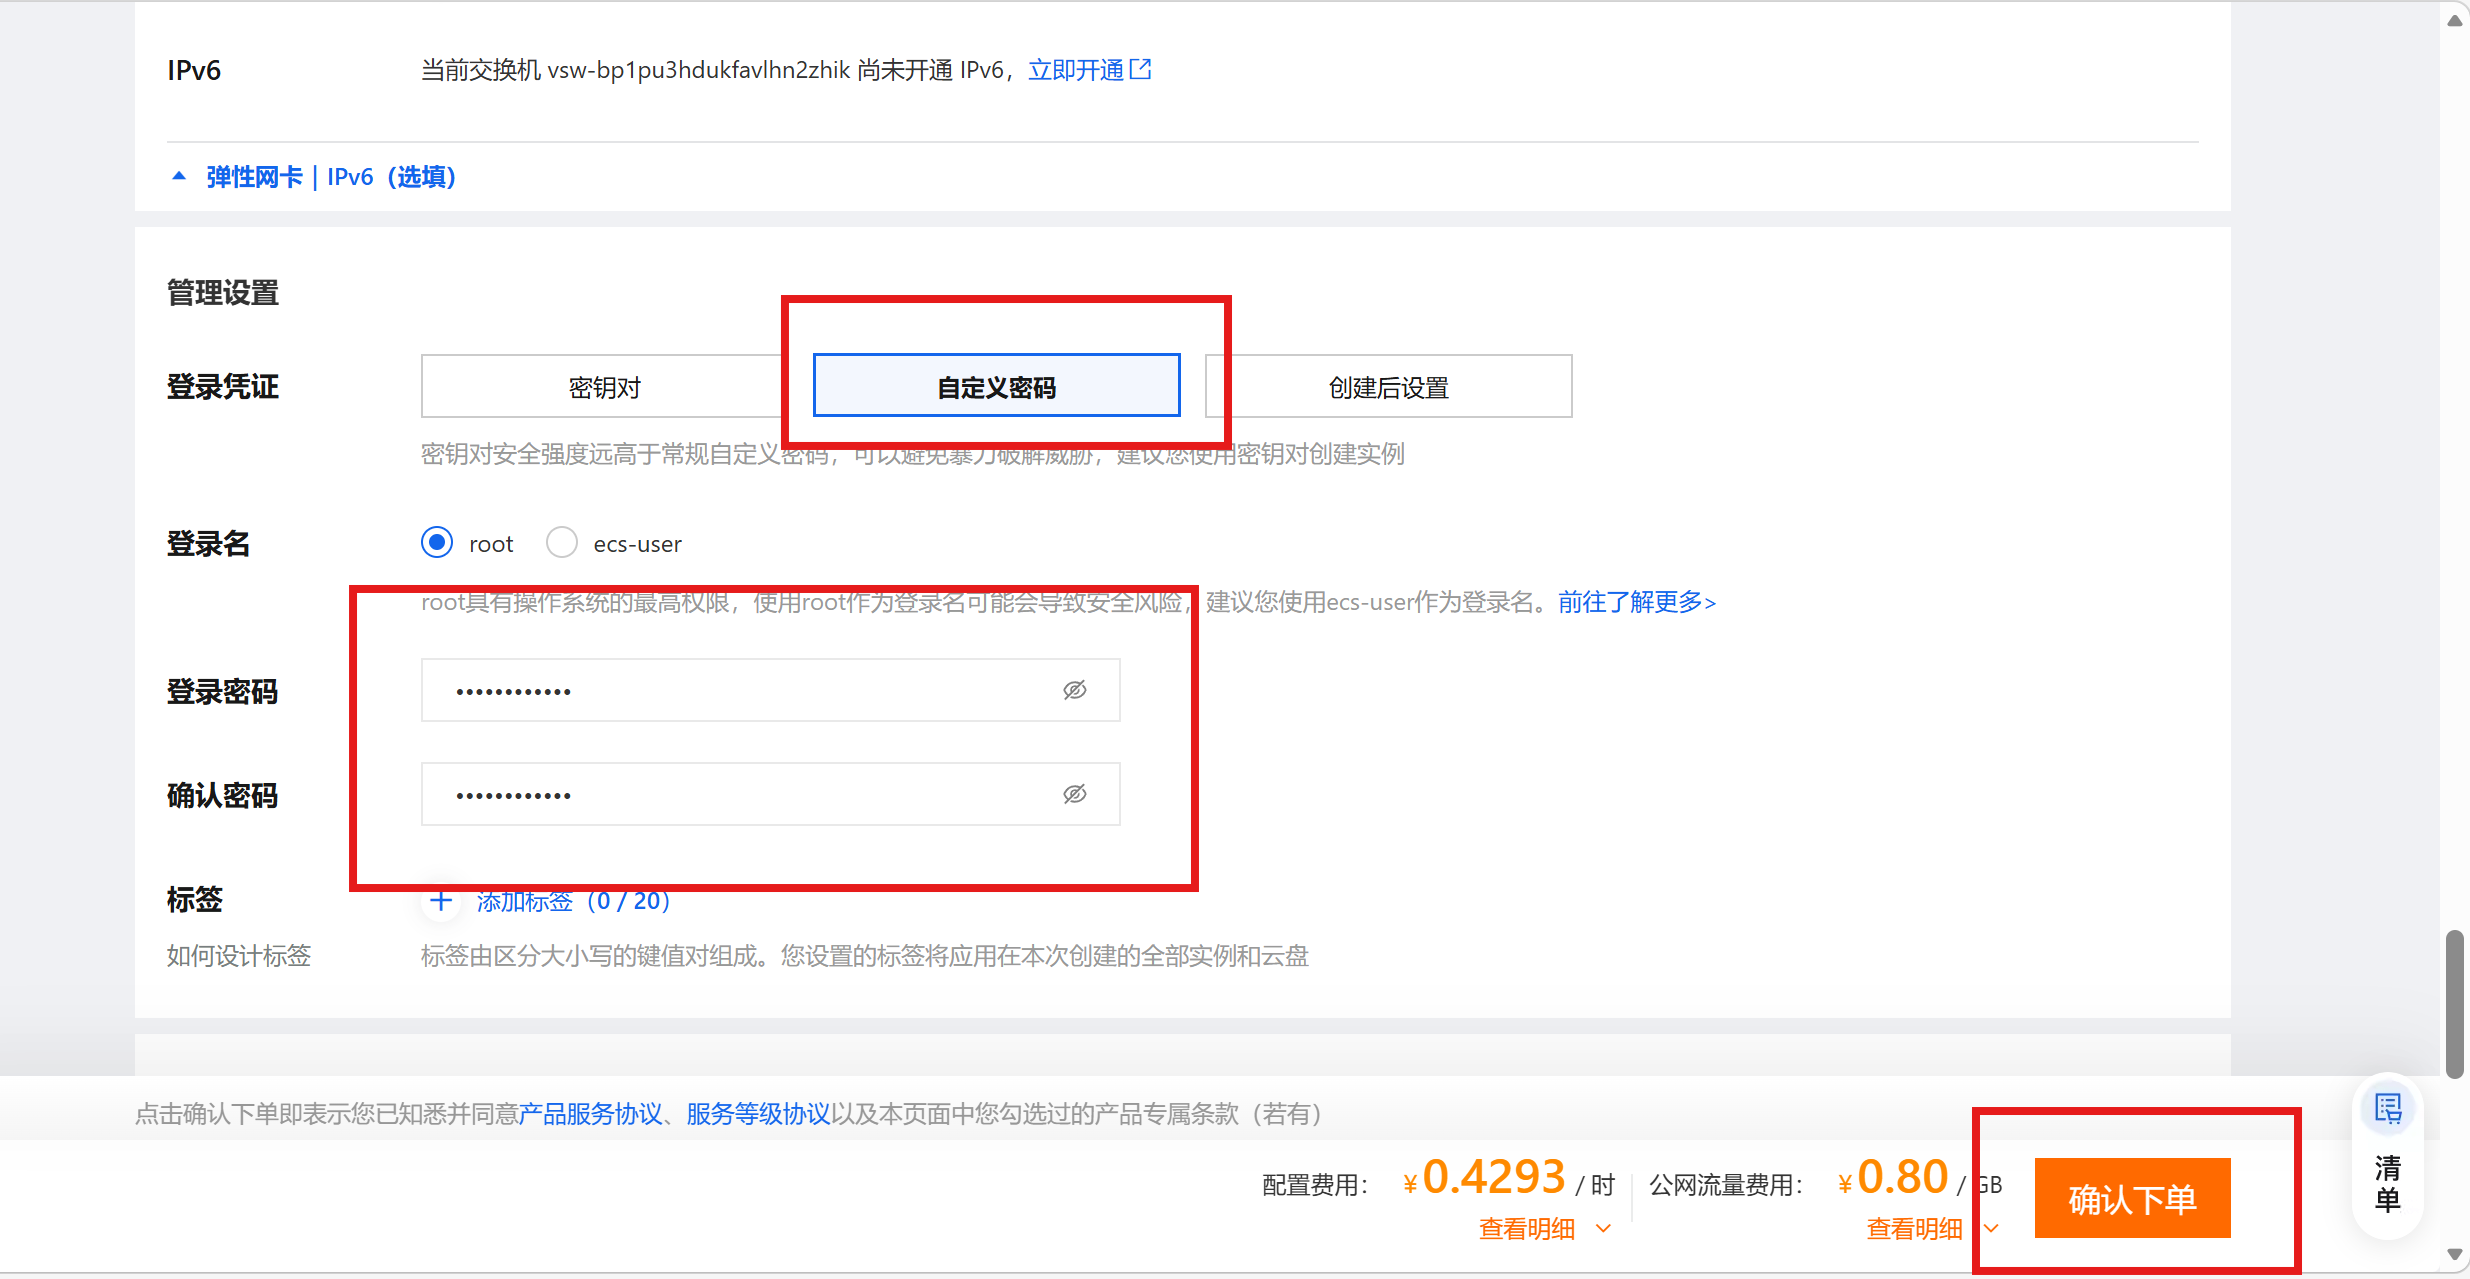
Task: Open the 清单 list icon panel
Action: 2388,1110
